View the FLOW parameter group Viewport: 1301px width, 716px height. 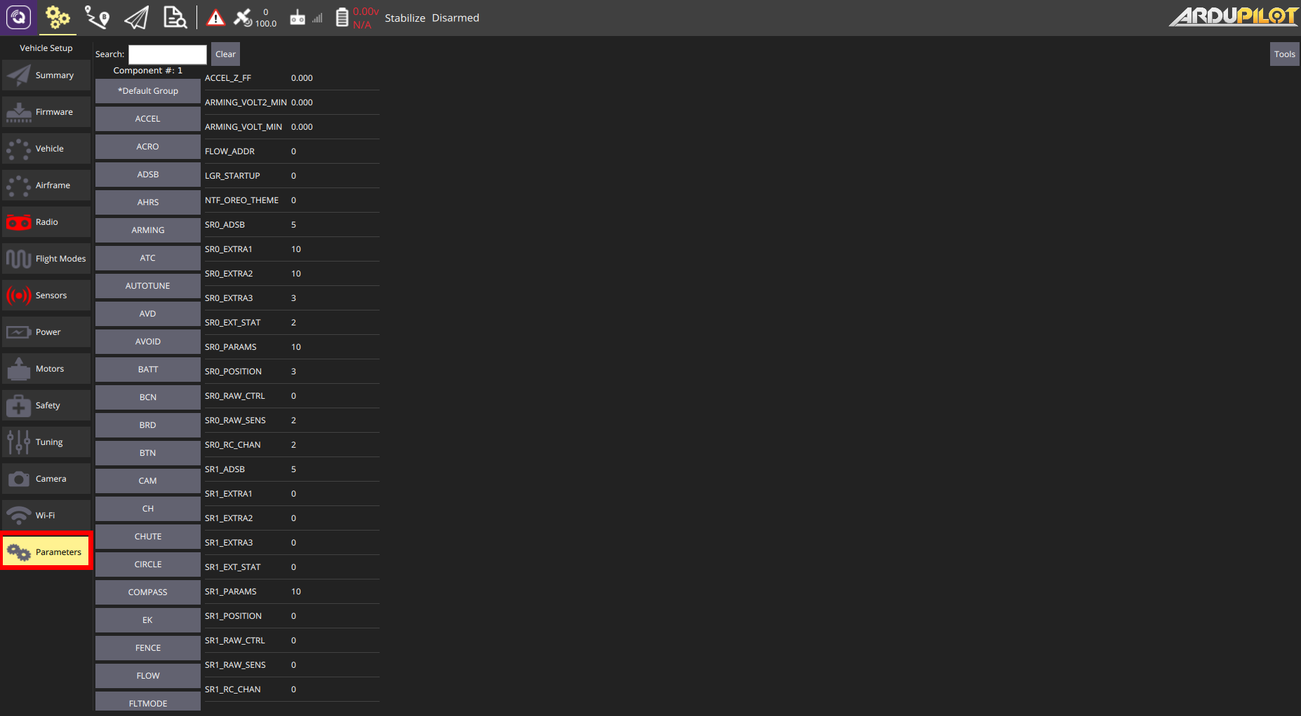148,676
